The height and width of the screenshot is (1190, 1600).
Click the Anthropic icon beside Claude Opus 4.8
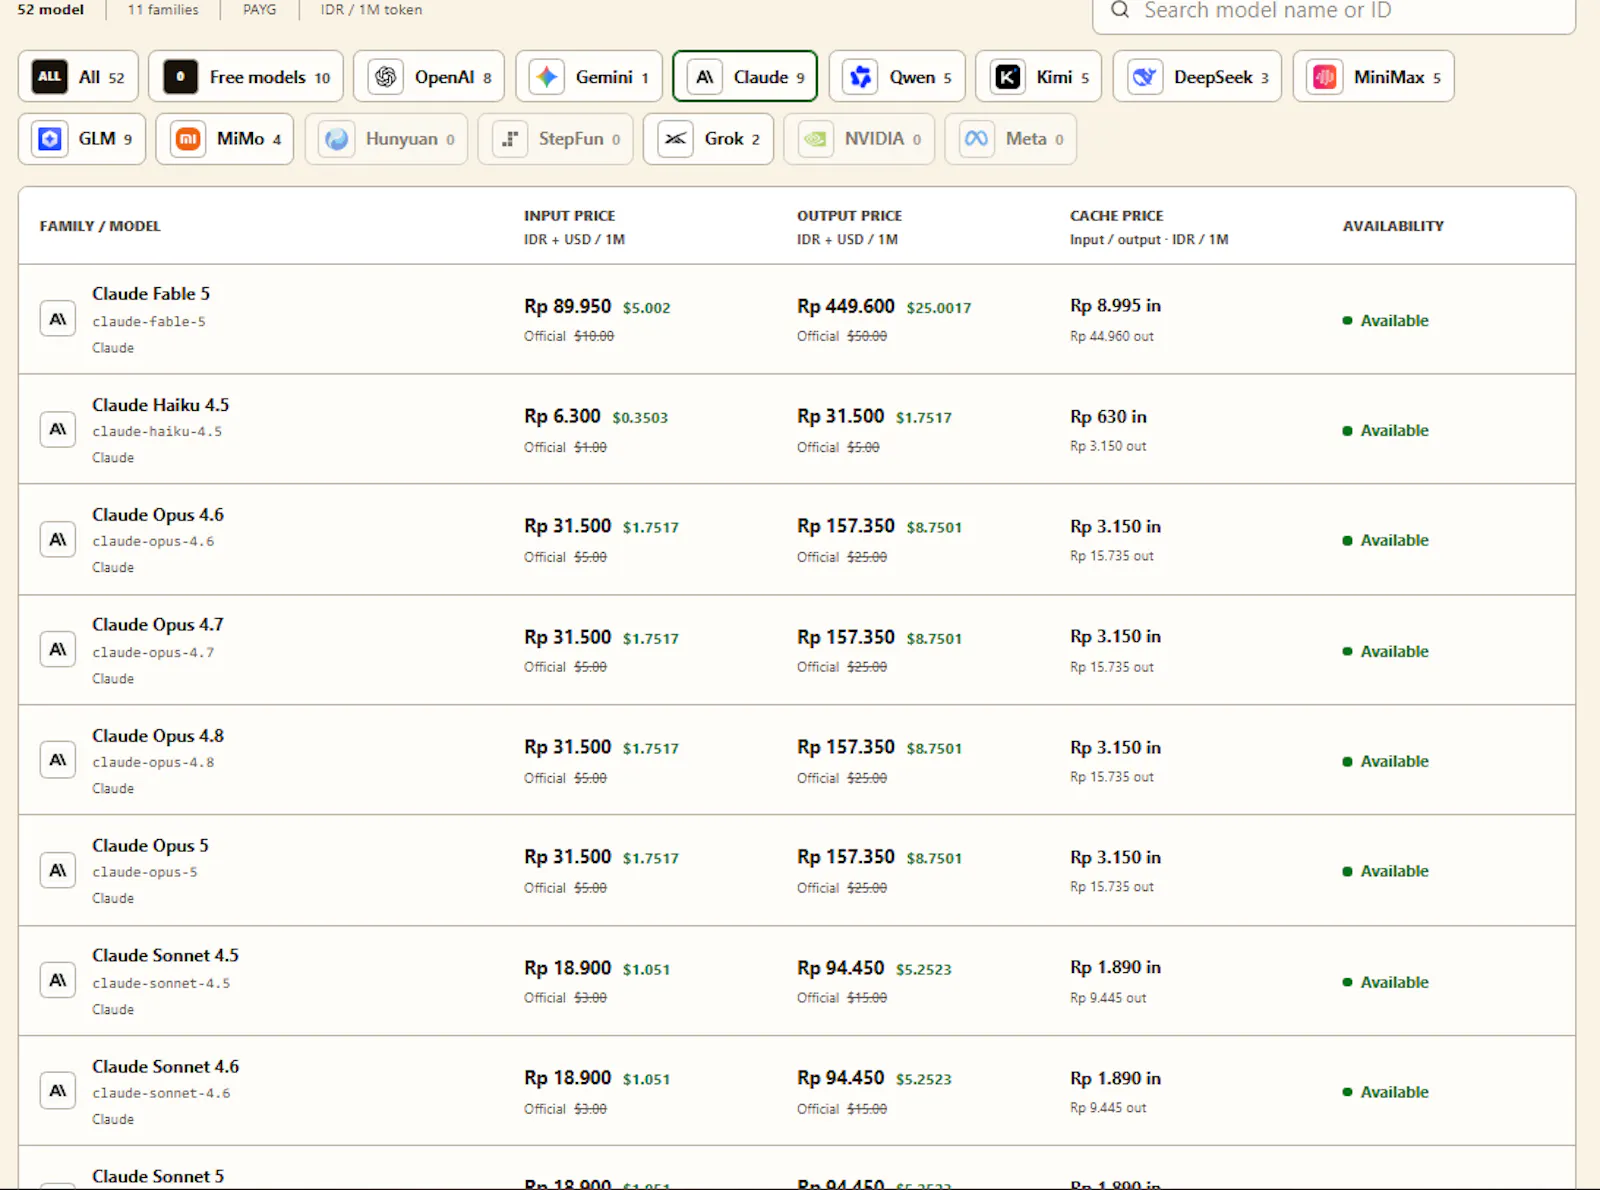[58, 760]
